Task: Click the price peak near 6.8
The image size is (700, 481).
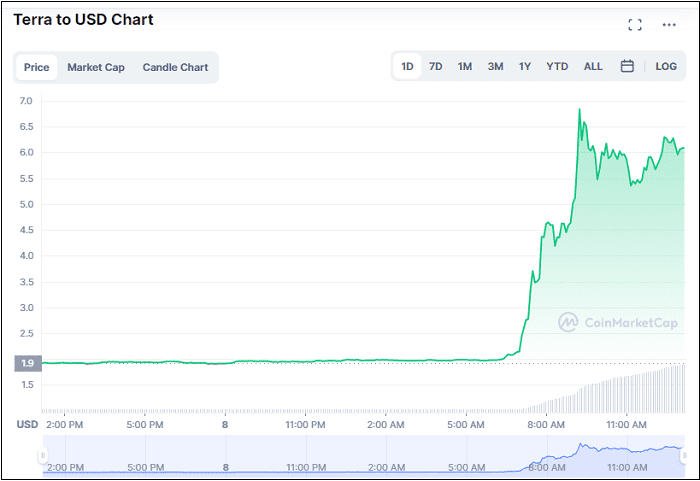Action: [579, 109]
